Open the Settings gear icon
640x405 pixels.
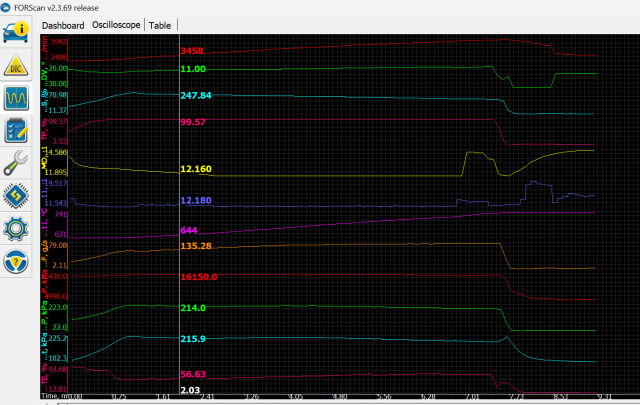pos(18,229)
